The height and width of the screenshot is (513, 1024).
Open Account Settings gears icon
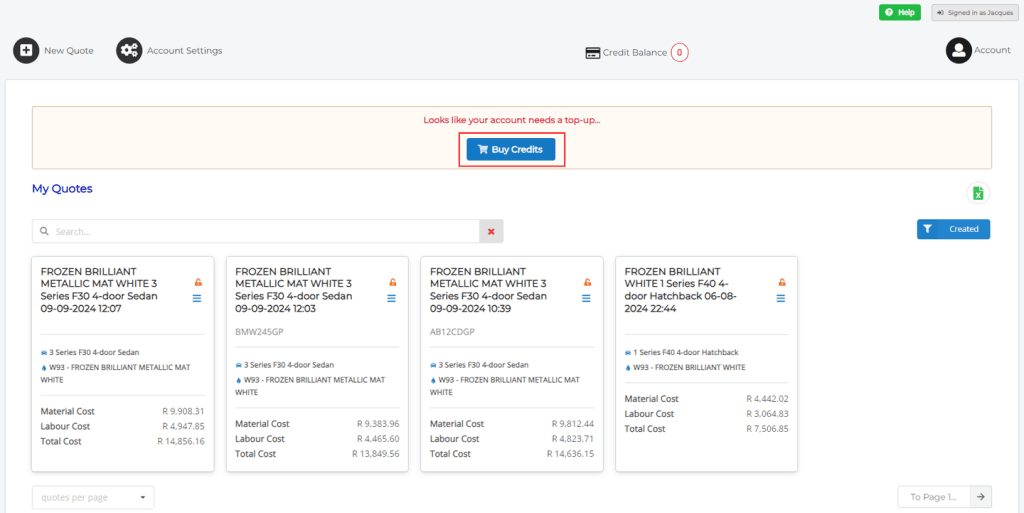(x=129, y=50)
